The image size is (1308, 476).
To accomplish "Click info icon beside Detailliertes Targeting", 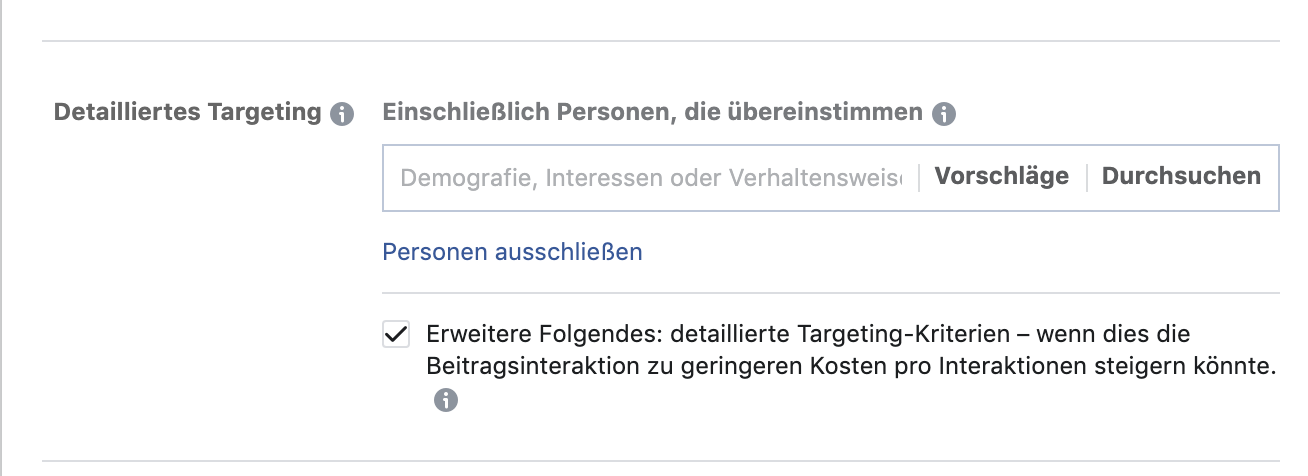I will [342, 114].
